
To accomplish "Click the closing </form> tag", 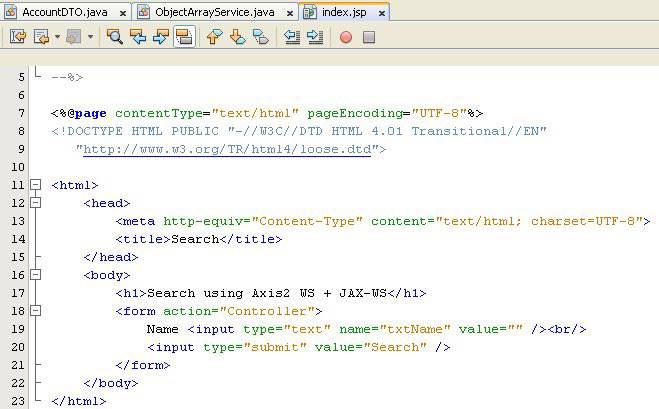I will 143,365.
